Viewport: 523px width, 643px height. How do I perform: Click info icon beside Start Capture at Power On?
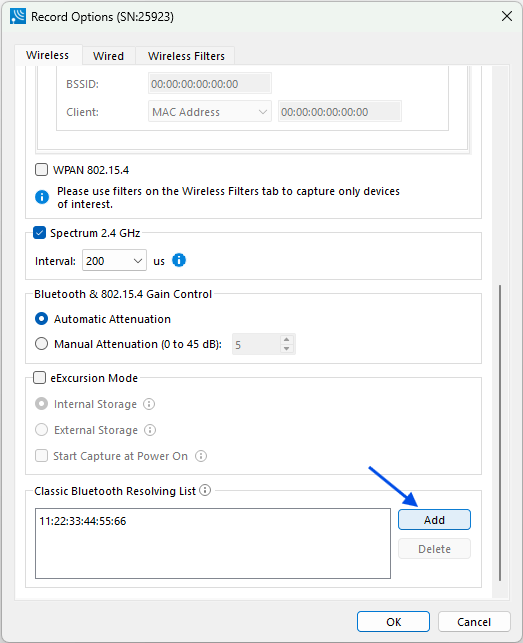201,456
